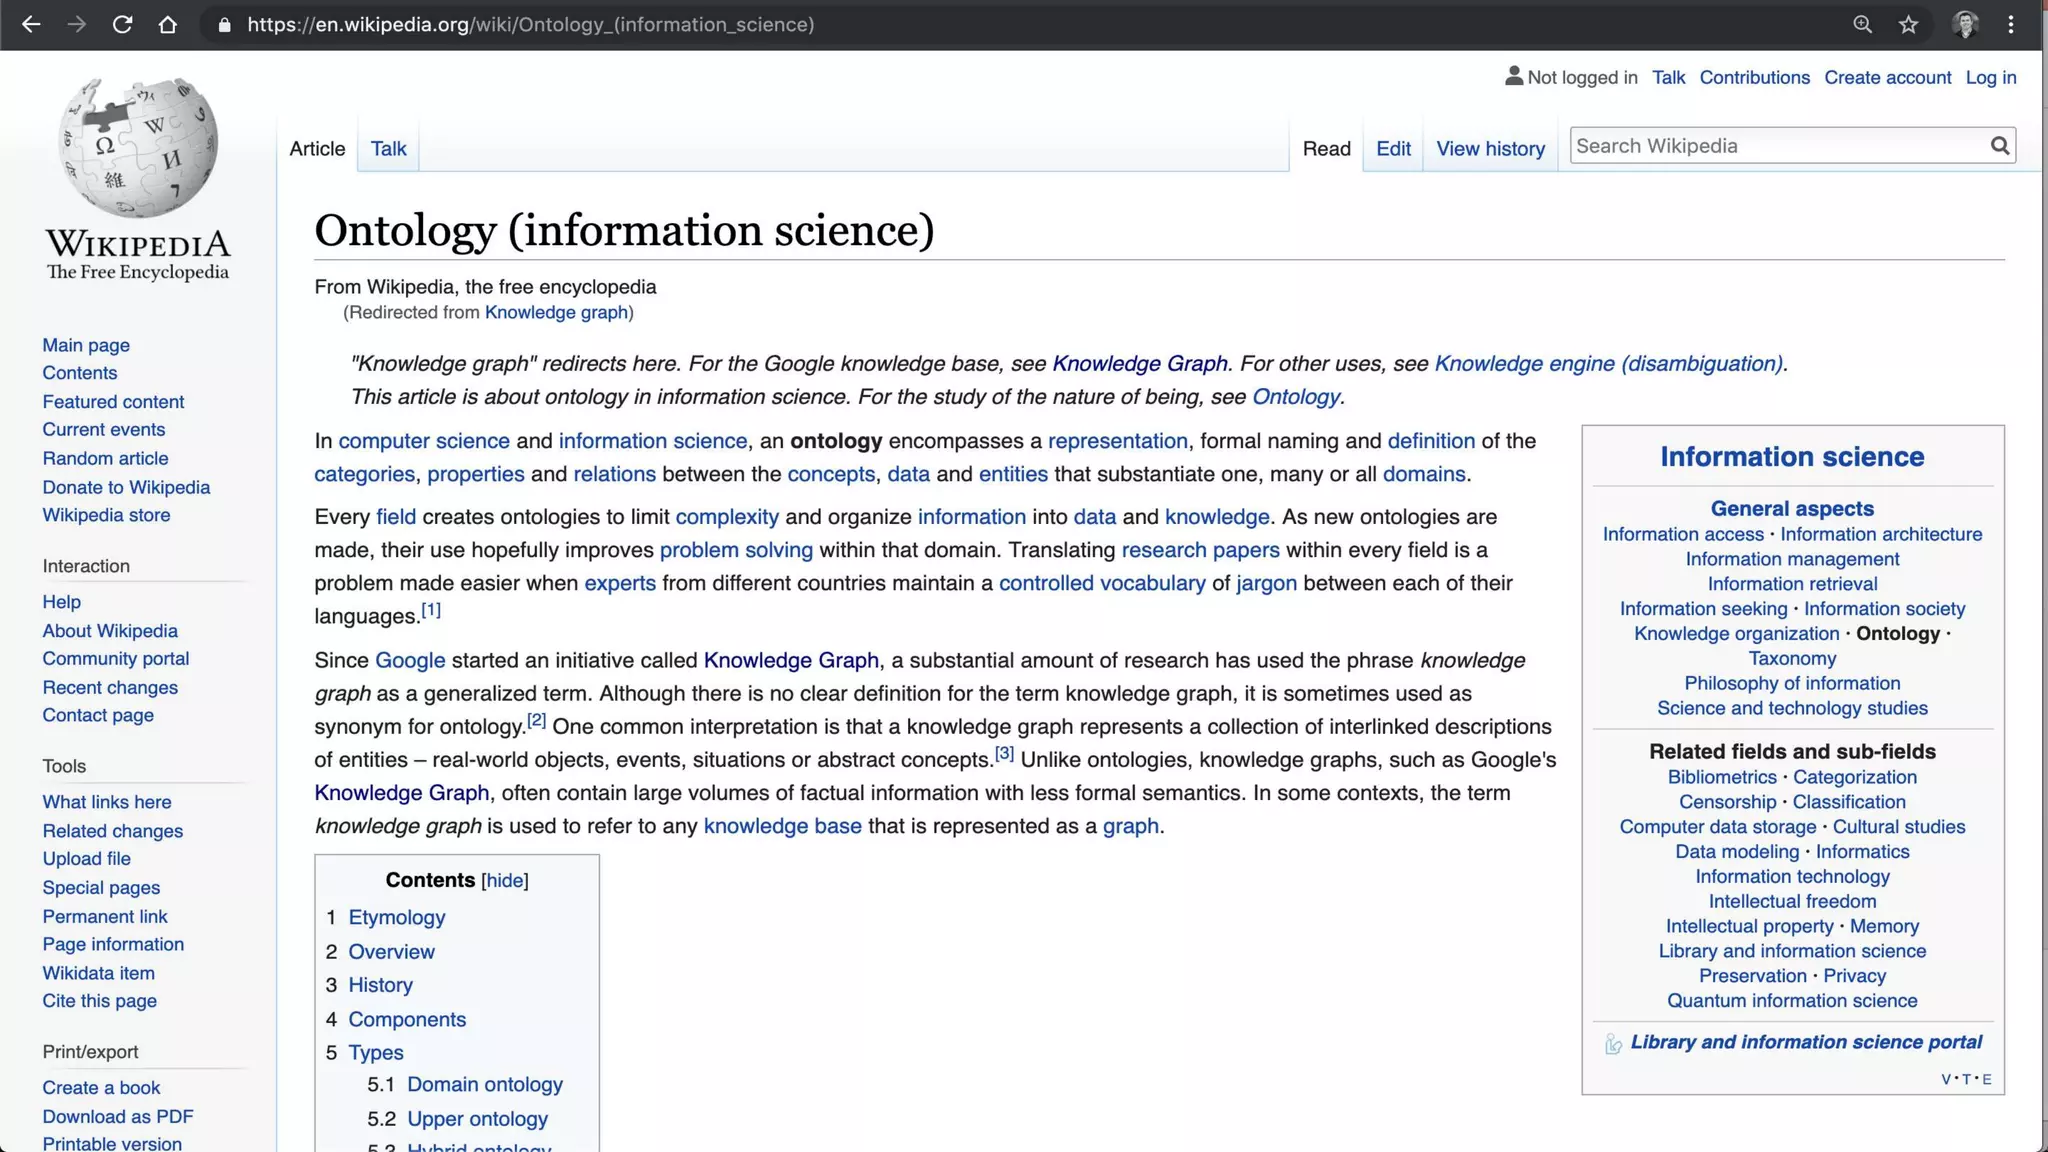The width and height of the screenshot is (2048, 1152).
Task: Hide the Contents table
Action: click(x=504, y=880)
